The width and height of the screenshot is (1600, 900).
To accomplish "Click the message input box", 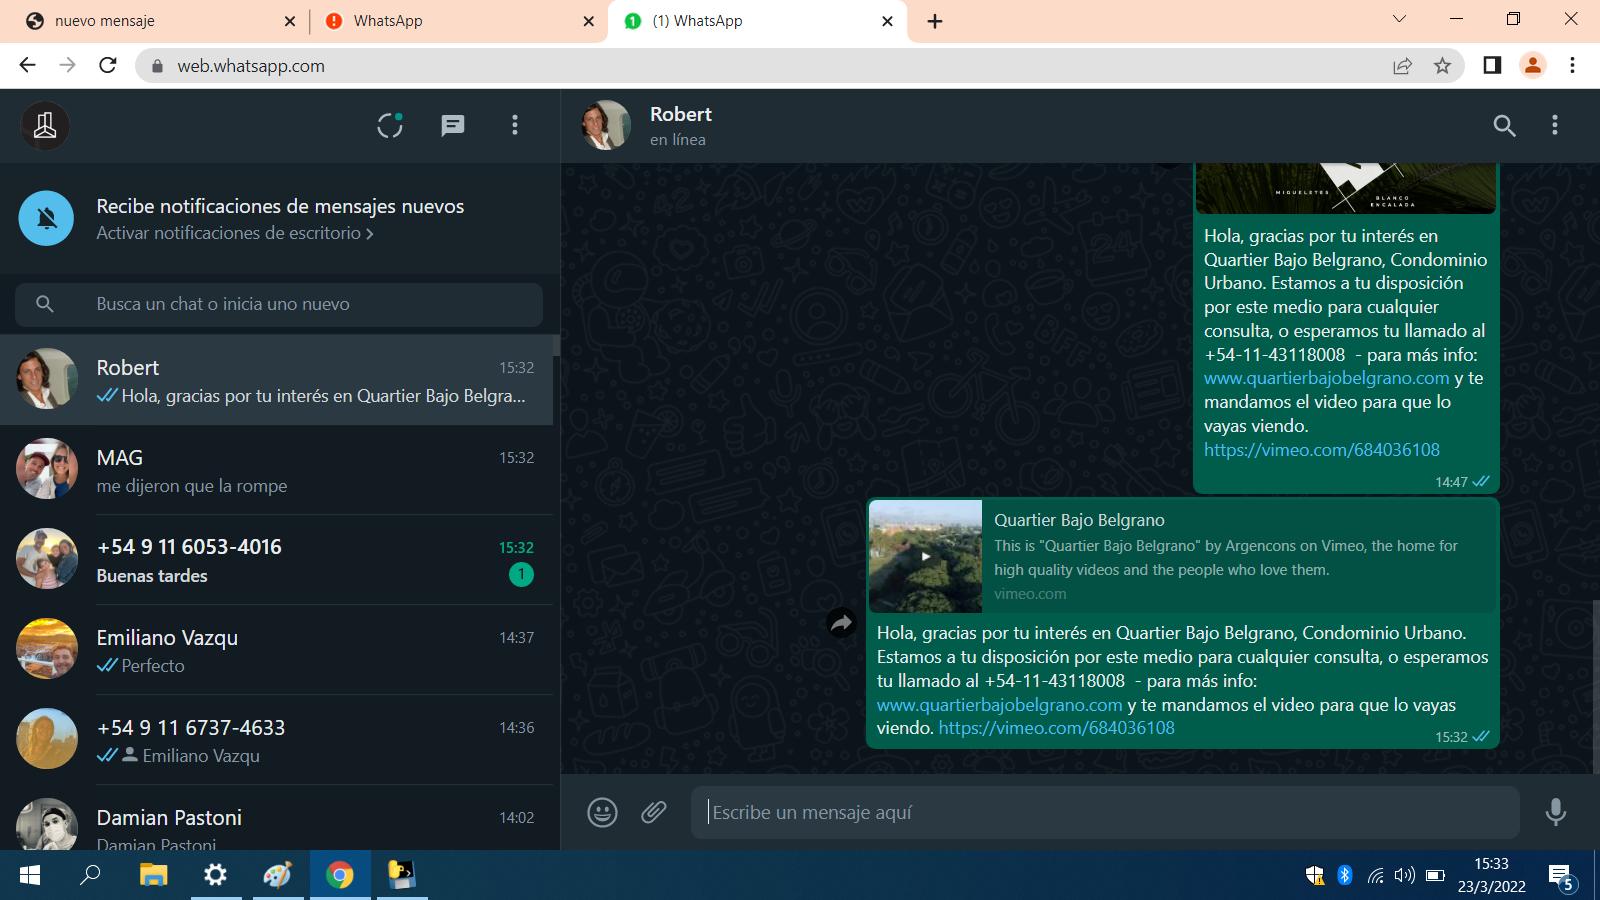I will click(x=1105, y=812).
